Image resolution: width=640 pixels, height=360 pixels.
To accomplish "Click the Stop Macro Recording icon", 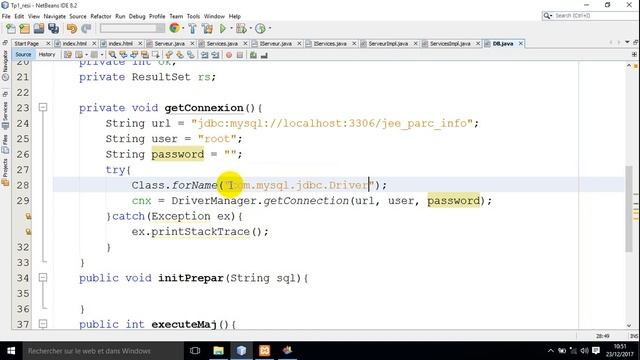I will [x=240, y=55].
